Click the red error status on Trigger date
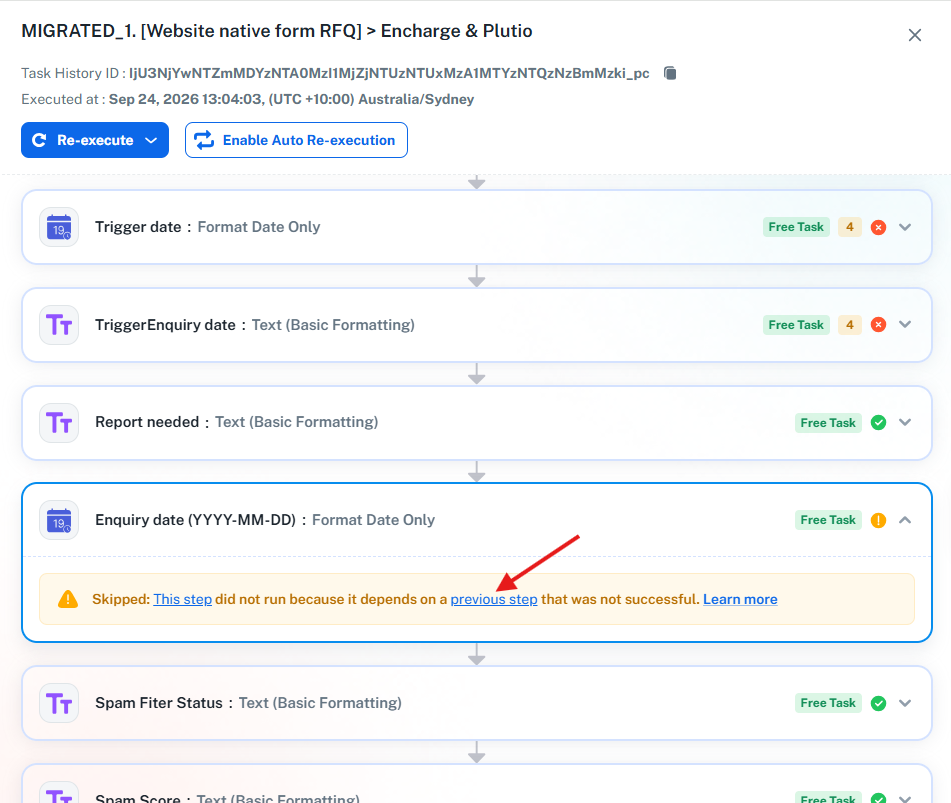 (x=878, y=227)
